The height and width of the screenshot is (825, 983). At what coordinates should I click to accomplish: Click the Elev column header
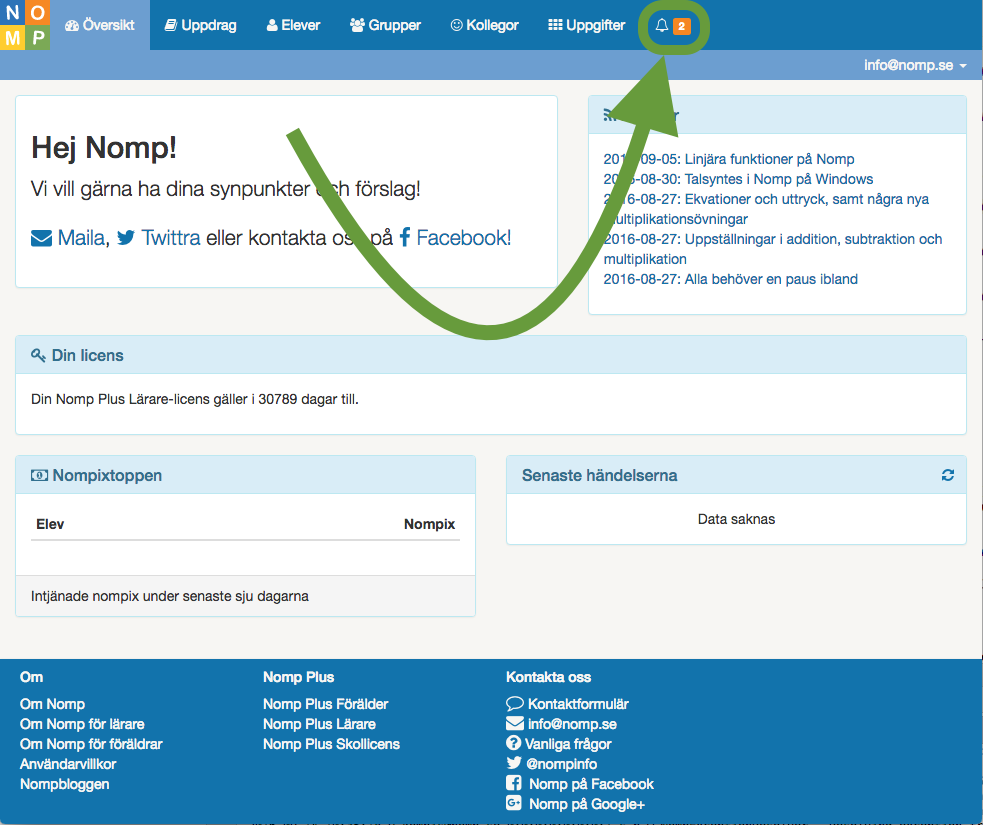pyautogui.click(x=50, y=524)
